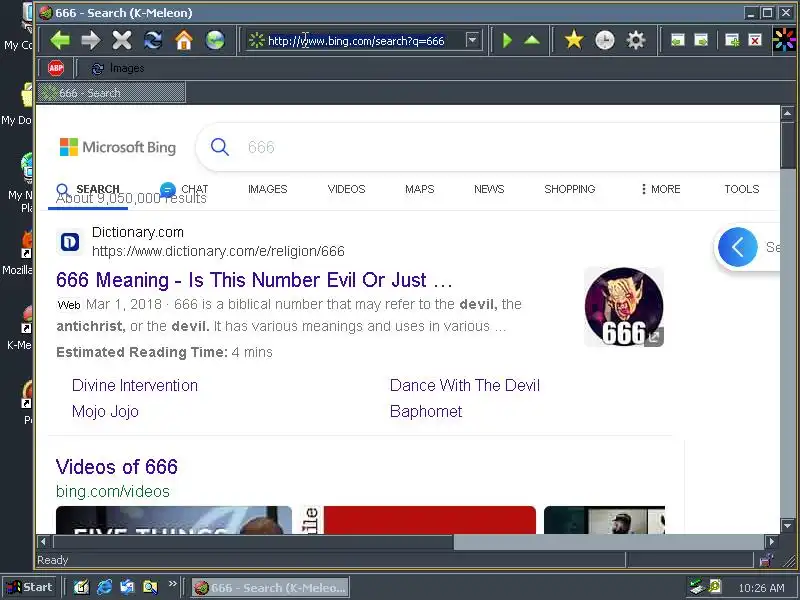The image size is (800, 600).
Task: Open the Windows Start menu
Action: coord(30,587)
